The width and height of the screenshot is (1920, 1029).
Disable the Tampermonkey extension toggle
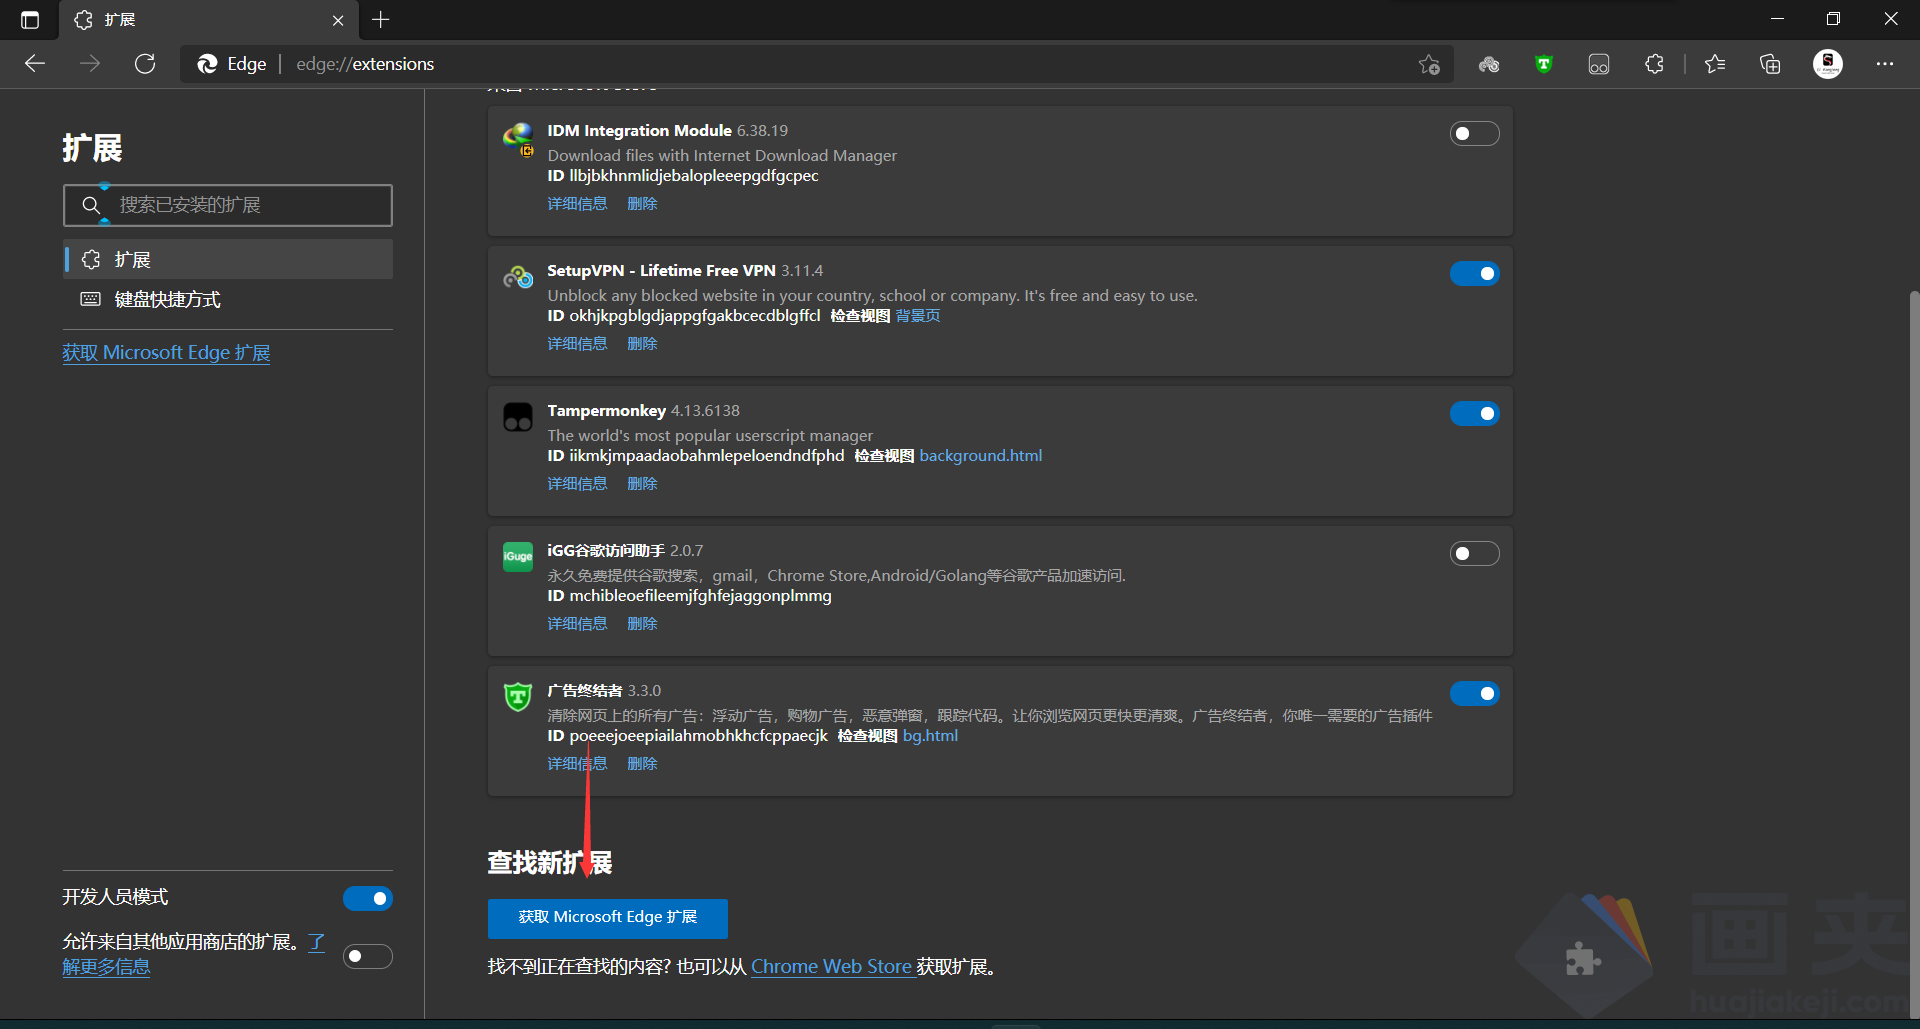(x=1474, y=414)
